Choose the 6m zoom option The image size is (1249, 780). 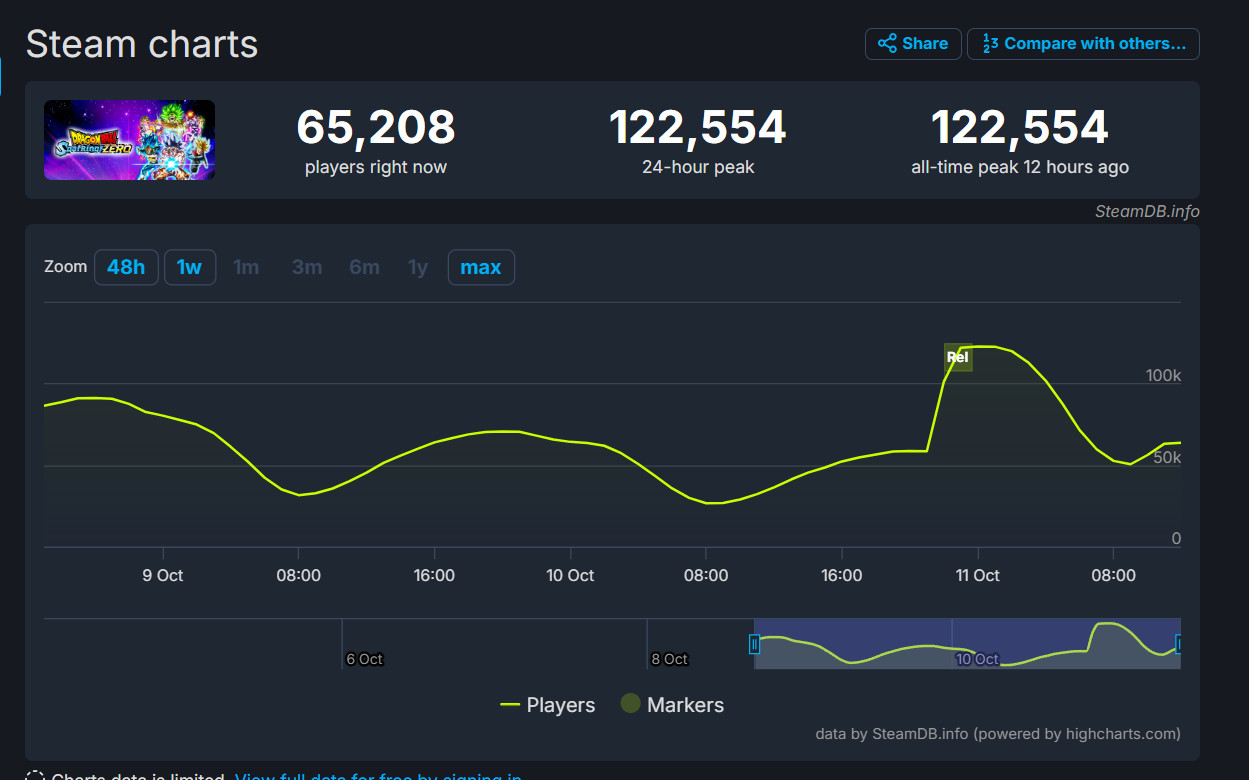[365, 267]
